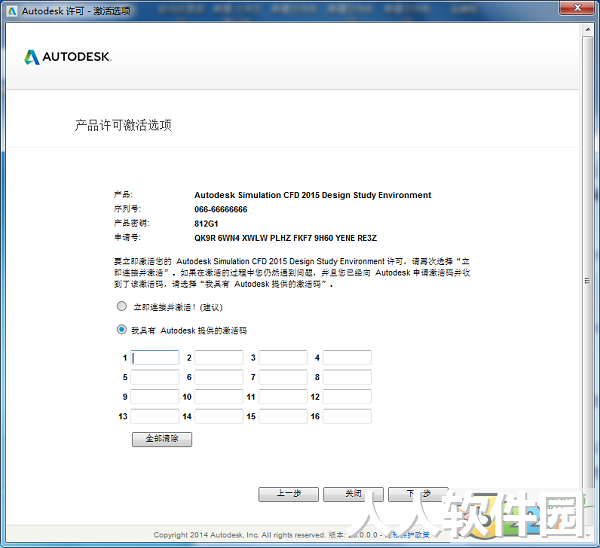Click activation code field 16

pyautogui.click(x=347, y=416)
